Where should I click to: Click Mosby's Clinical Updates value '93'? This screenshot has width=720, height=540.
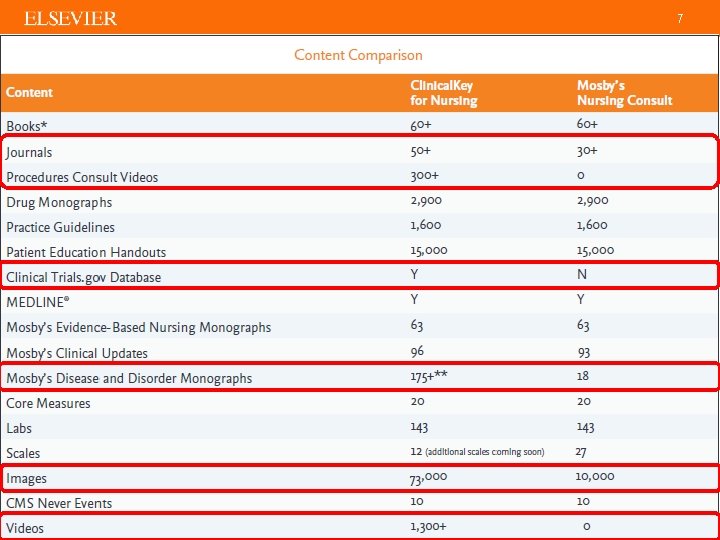tap(584, 353)
